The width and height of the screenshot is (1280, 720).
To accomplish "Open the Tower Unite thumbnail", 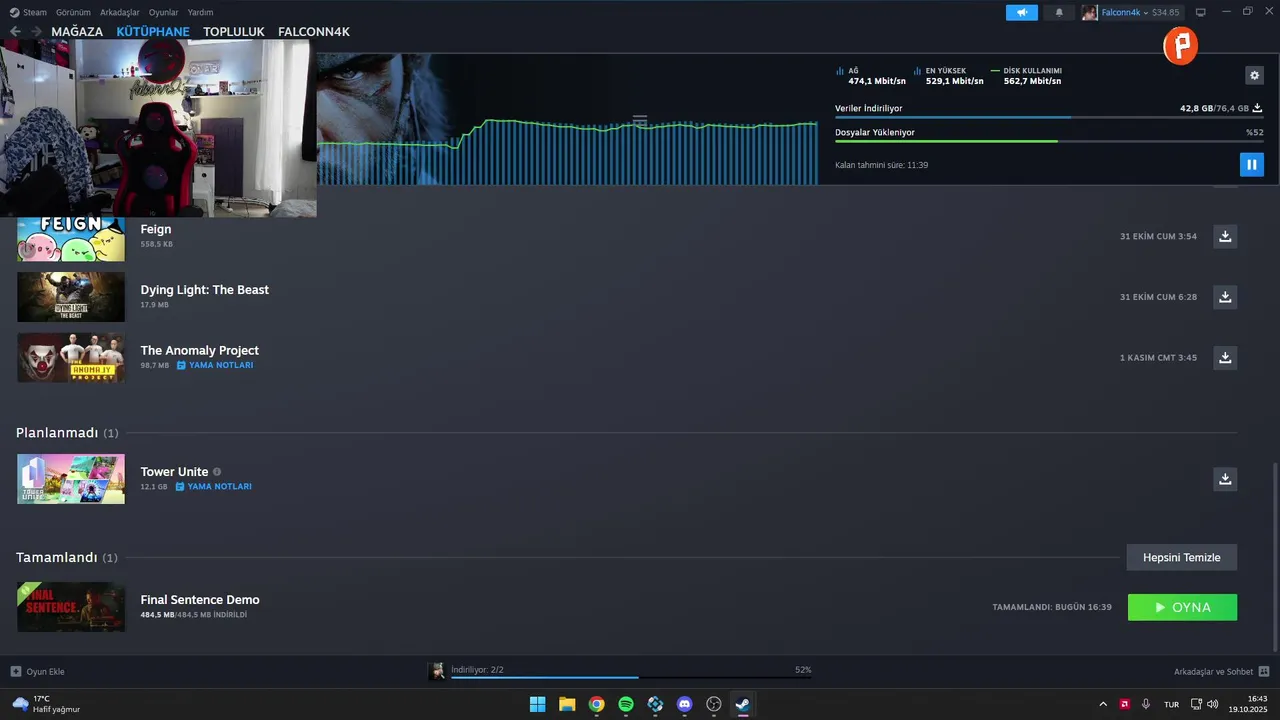I will point(71,479).
